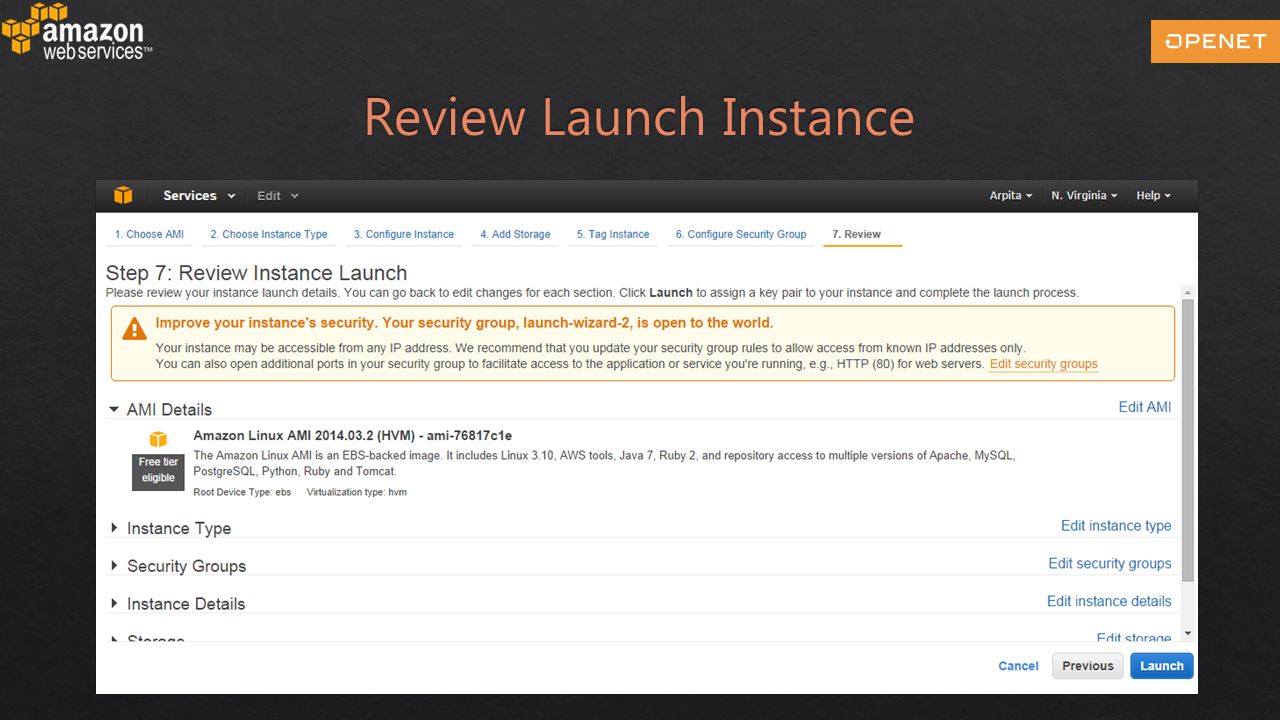Open the Services dropdown menu
The image size is (1280, 720).
[199, 196]
